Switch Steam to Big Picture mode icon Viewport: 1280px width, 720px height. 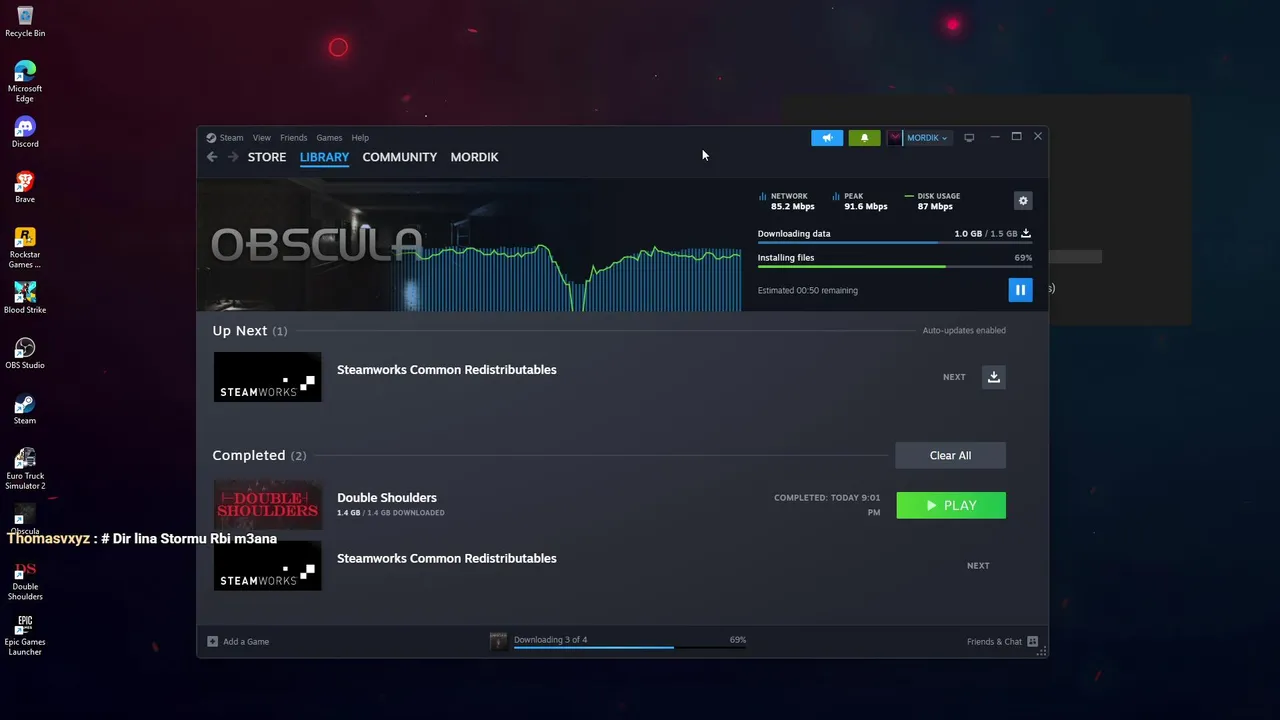pyautogui.click(x=969, y=138)
